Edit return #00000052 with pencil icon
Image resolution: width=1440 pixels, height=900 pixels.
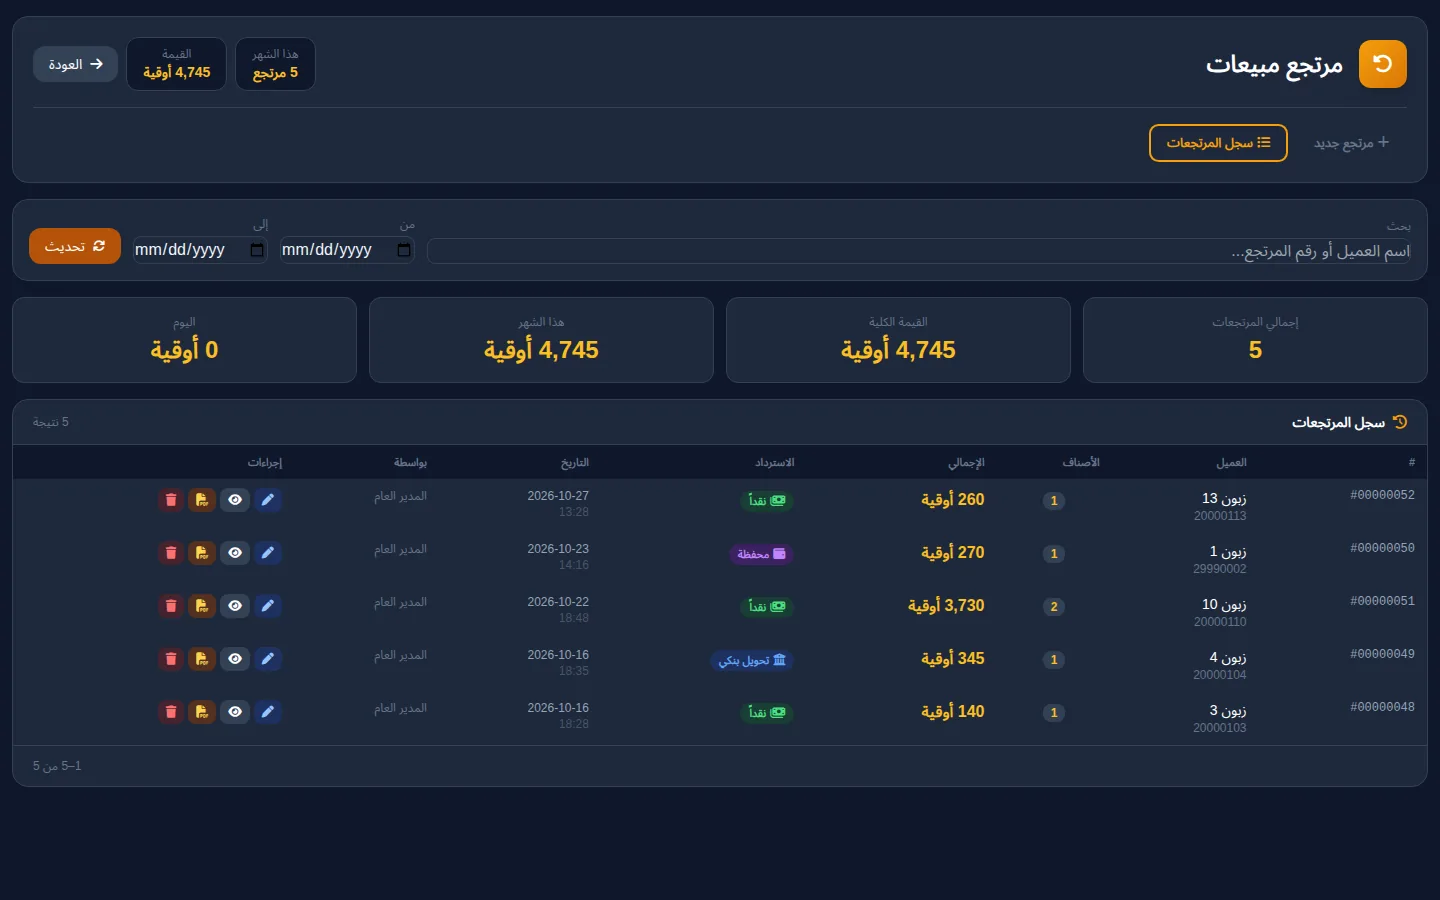point(267,500)
